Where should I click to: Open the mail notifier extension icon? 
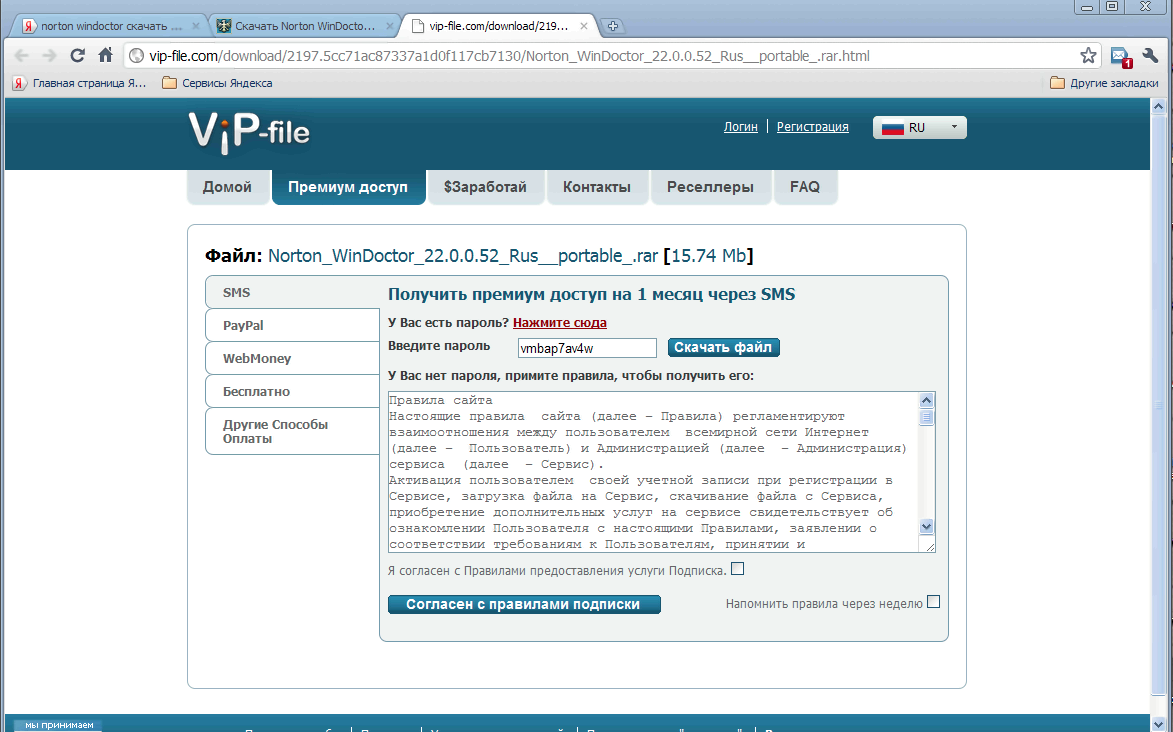pos(1121,56)
